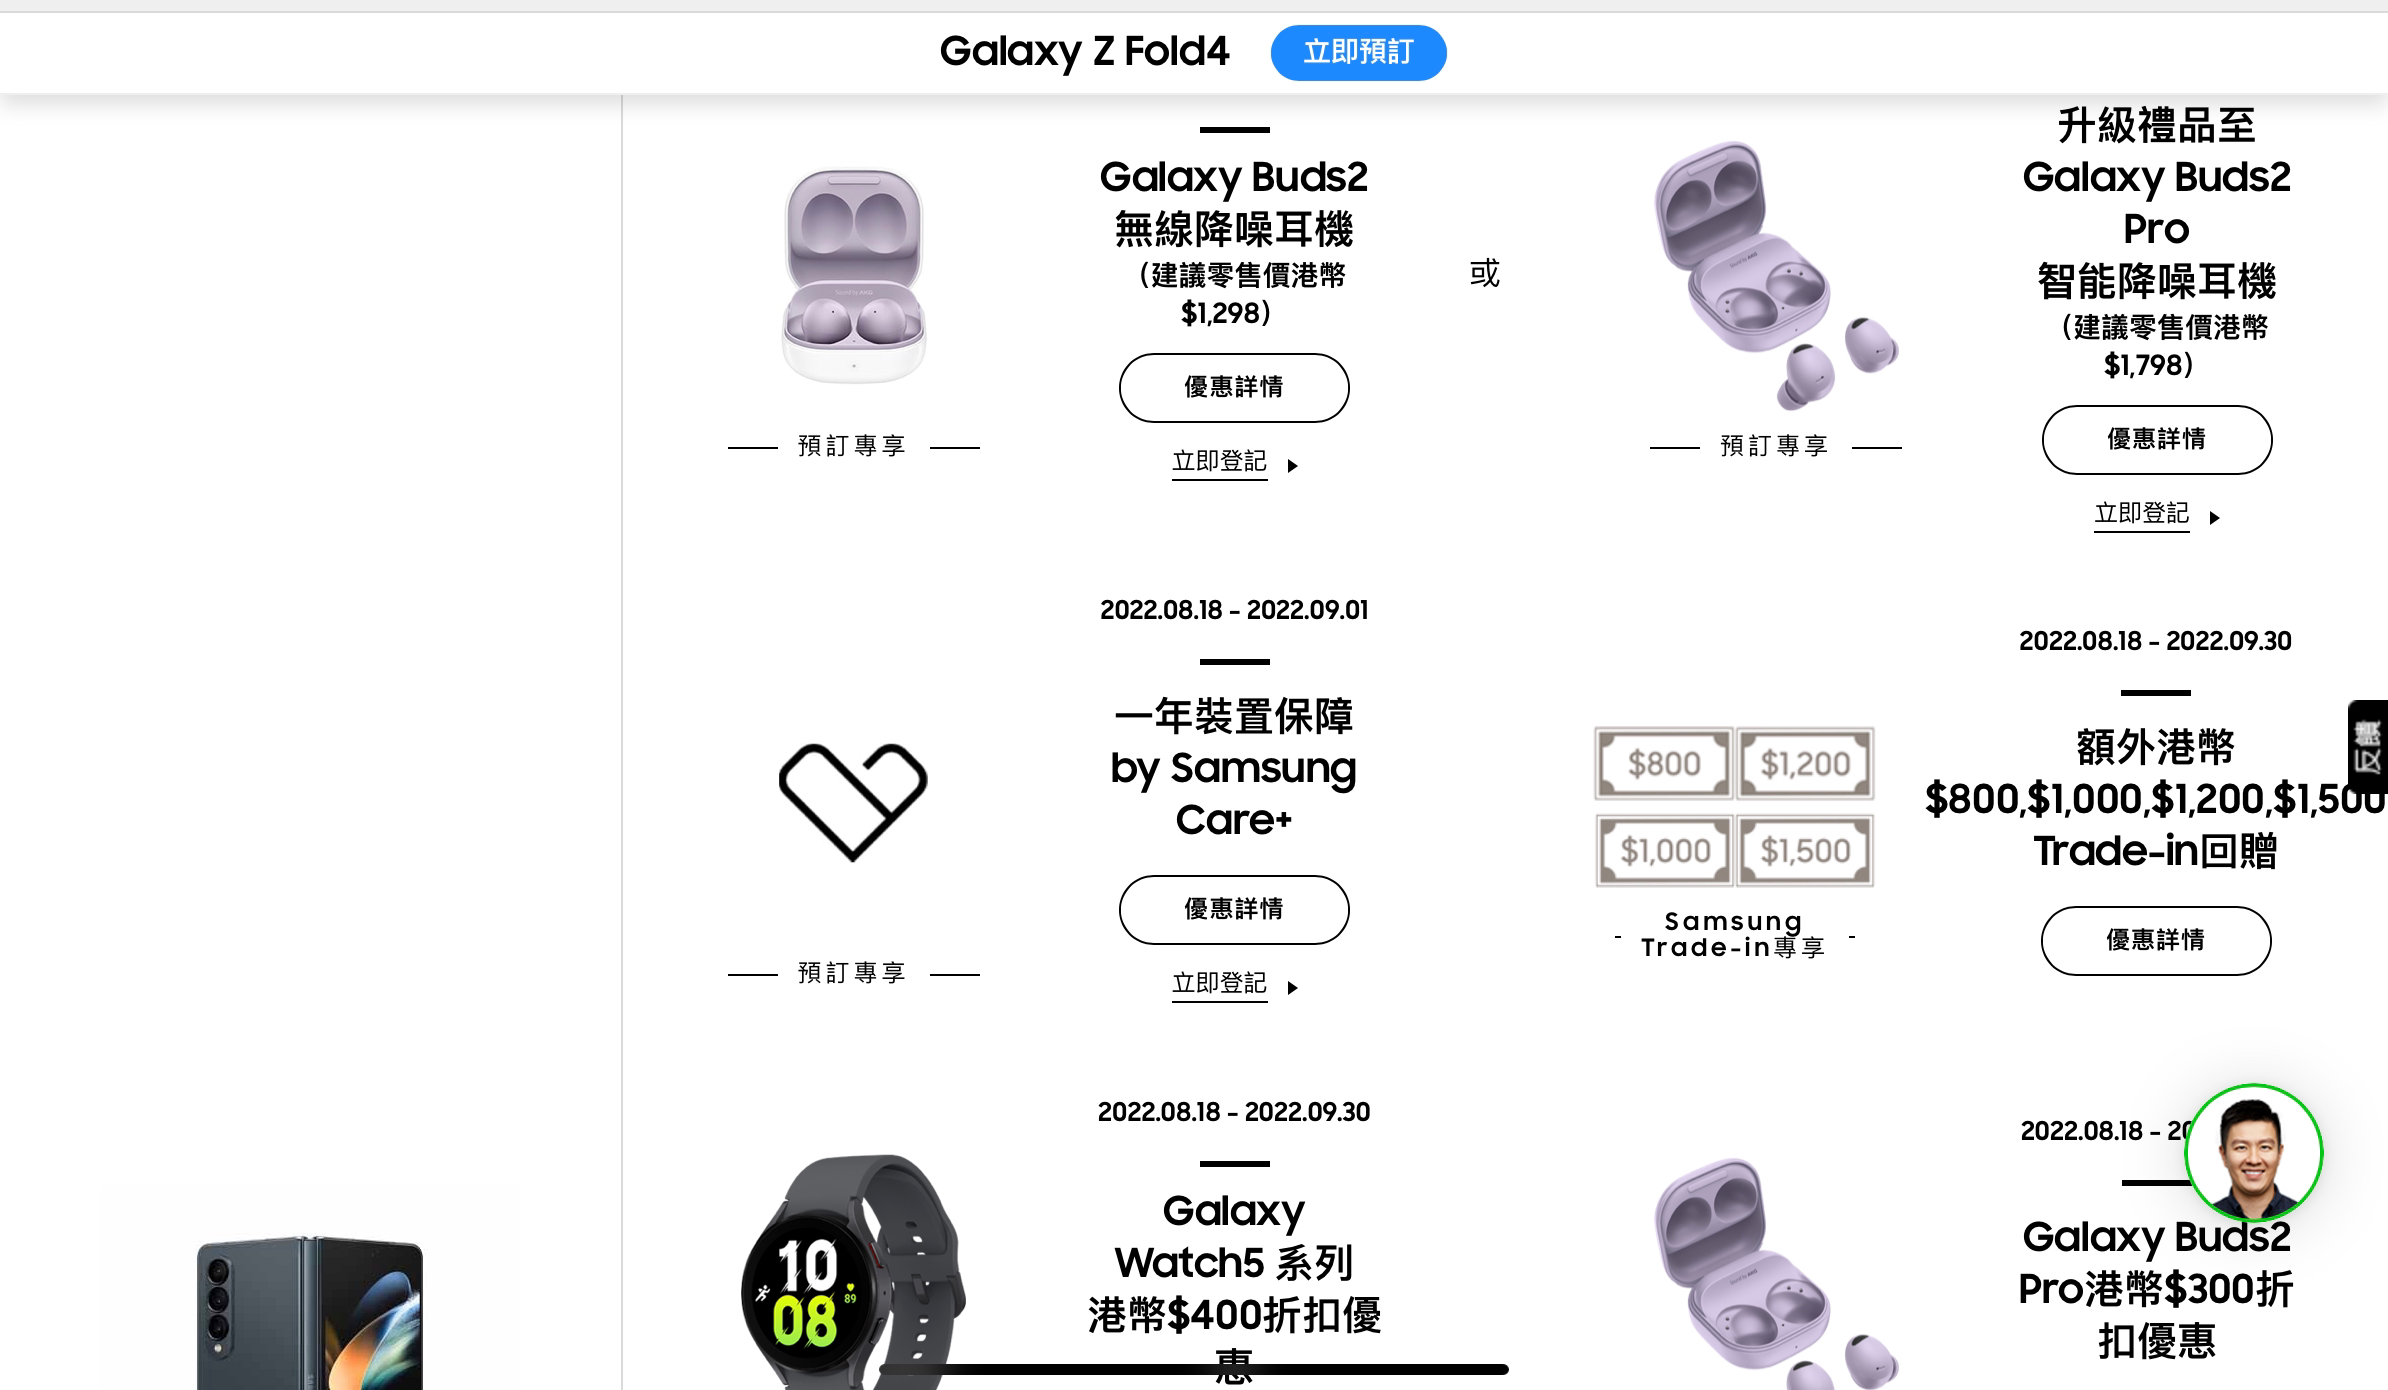This screenshot has width=2388, height=1390.
Task: Open 優惠詳情 for Galaxy Buds2 offer
Action: click(x=1234, y=388)
